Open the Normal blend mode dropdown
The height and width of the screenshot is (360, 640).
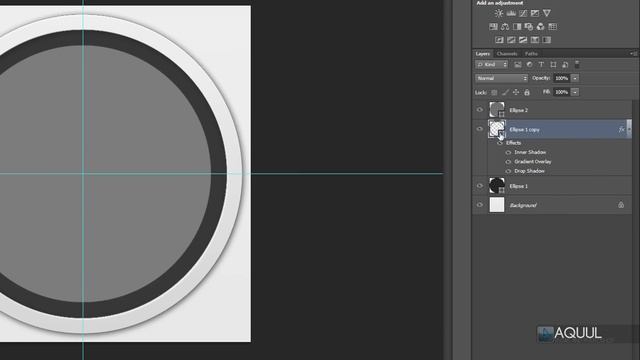click(502, 78)
